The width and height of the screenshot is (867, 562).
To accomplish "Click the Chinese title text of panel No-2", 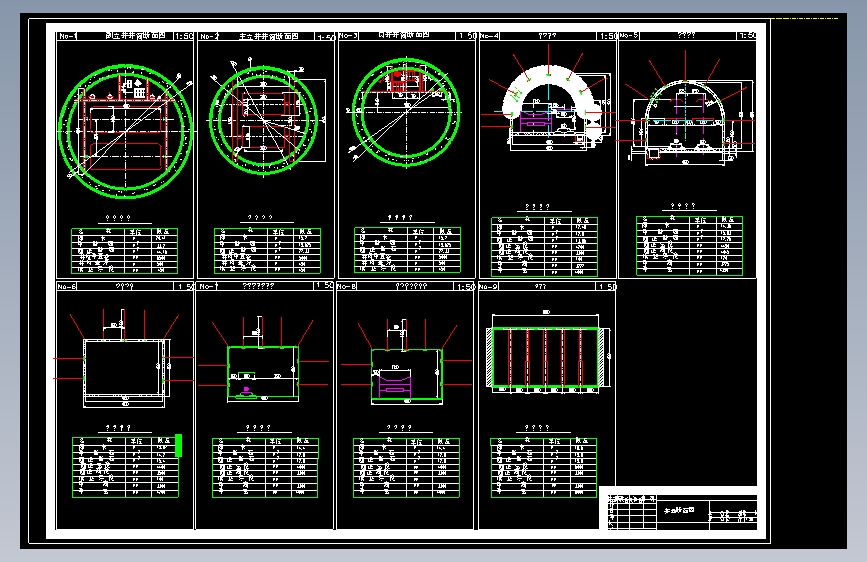I will (x=269, y=36).
